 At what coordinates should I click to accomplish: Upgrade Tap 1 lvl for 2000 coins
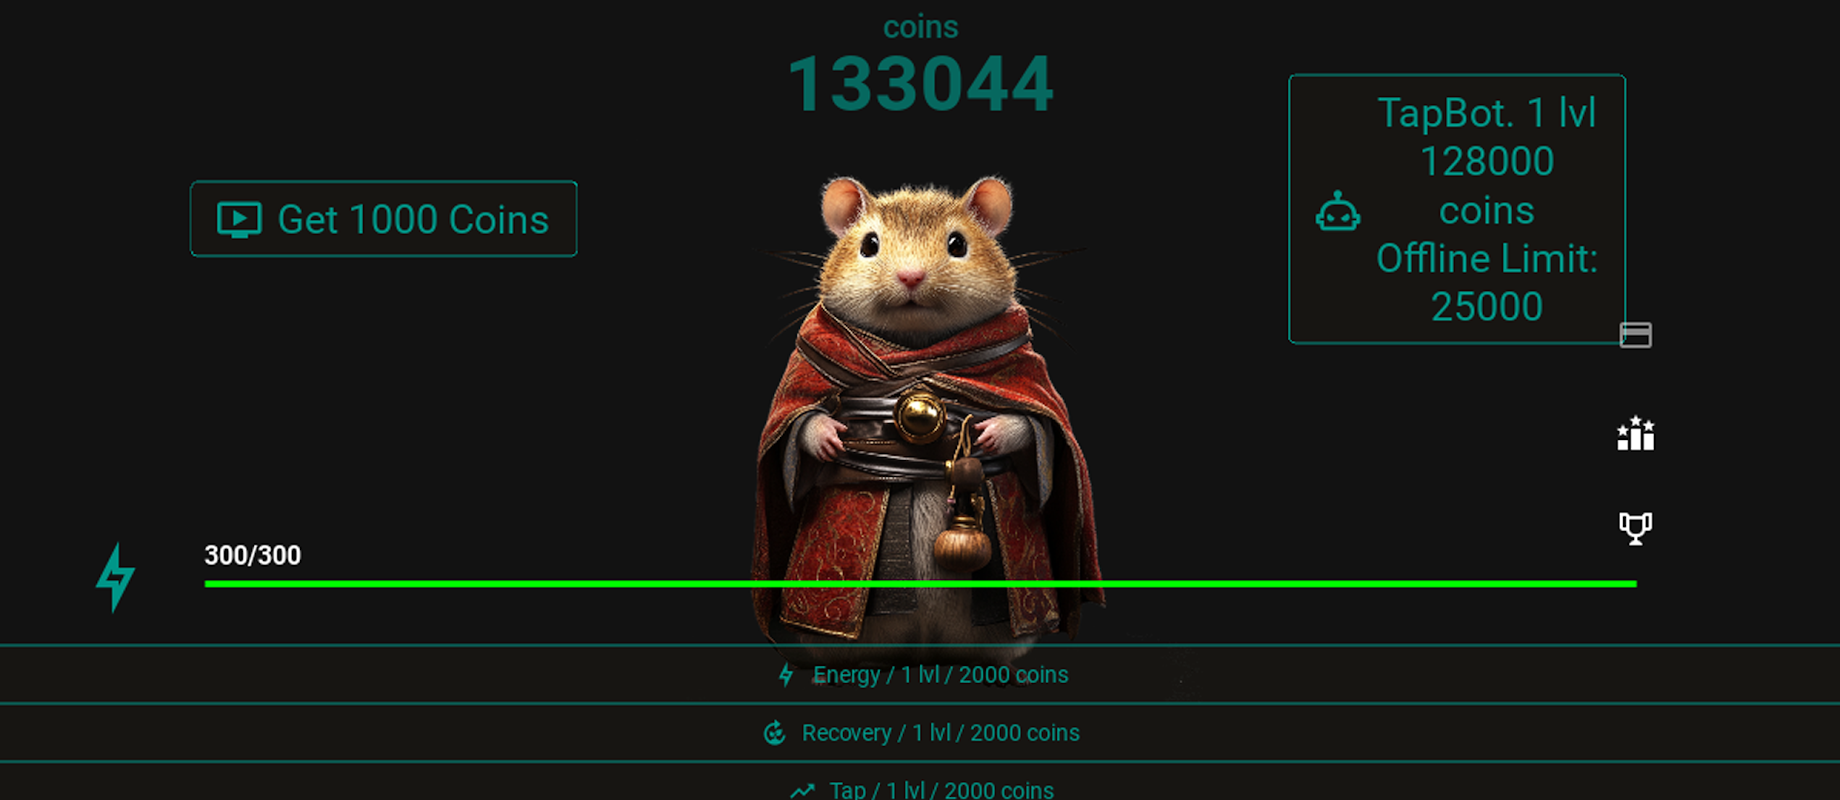(920, 783)
